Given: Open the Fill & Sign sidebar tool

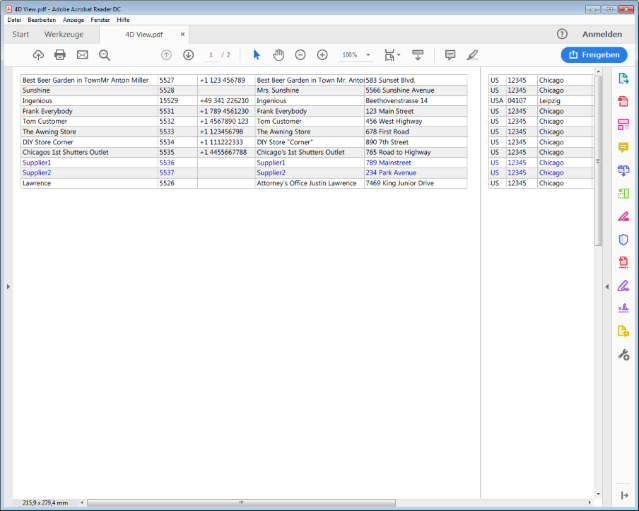Looking at the screenshot, I should tap(623, 286).
